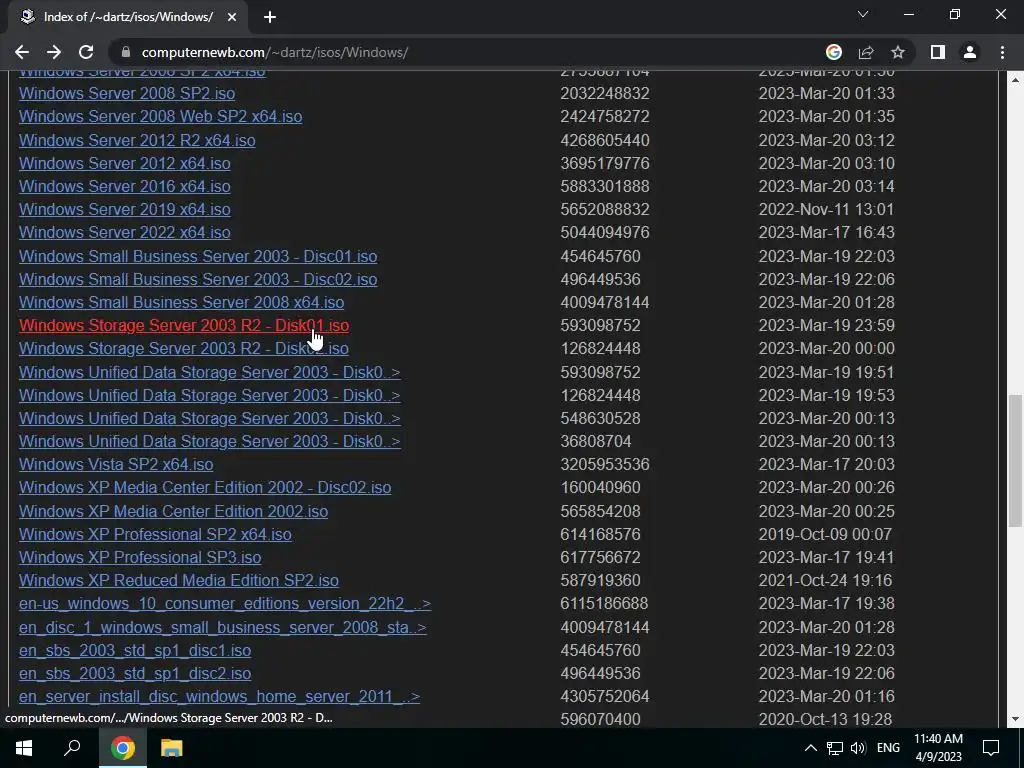This screenshot has width=1024, height=768.
Task: Open the Windows Start menu
Action: (24, 748)
